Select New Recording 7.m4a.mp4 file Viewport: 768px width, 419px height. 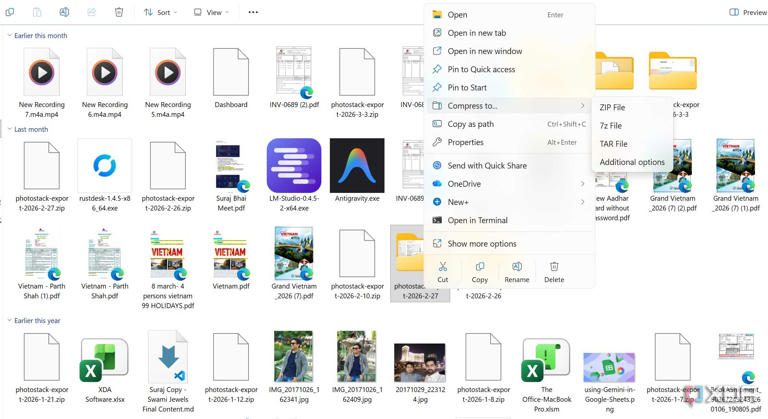tap(42, 82)
